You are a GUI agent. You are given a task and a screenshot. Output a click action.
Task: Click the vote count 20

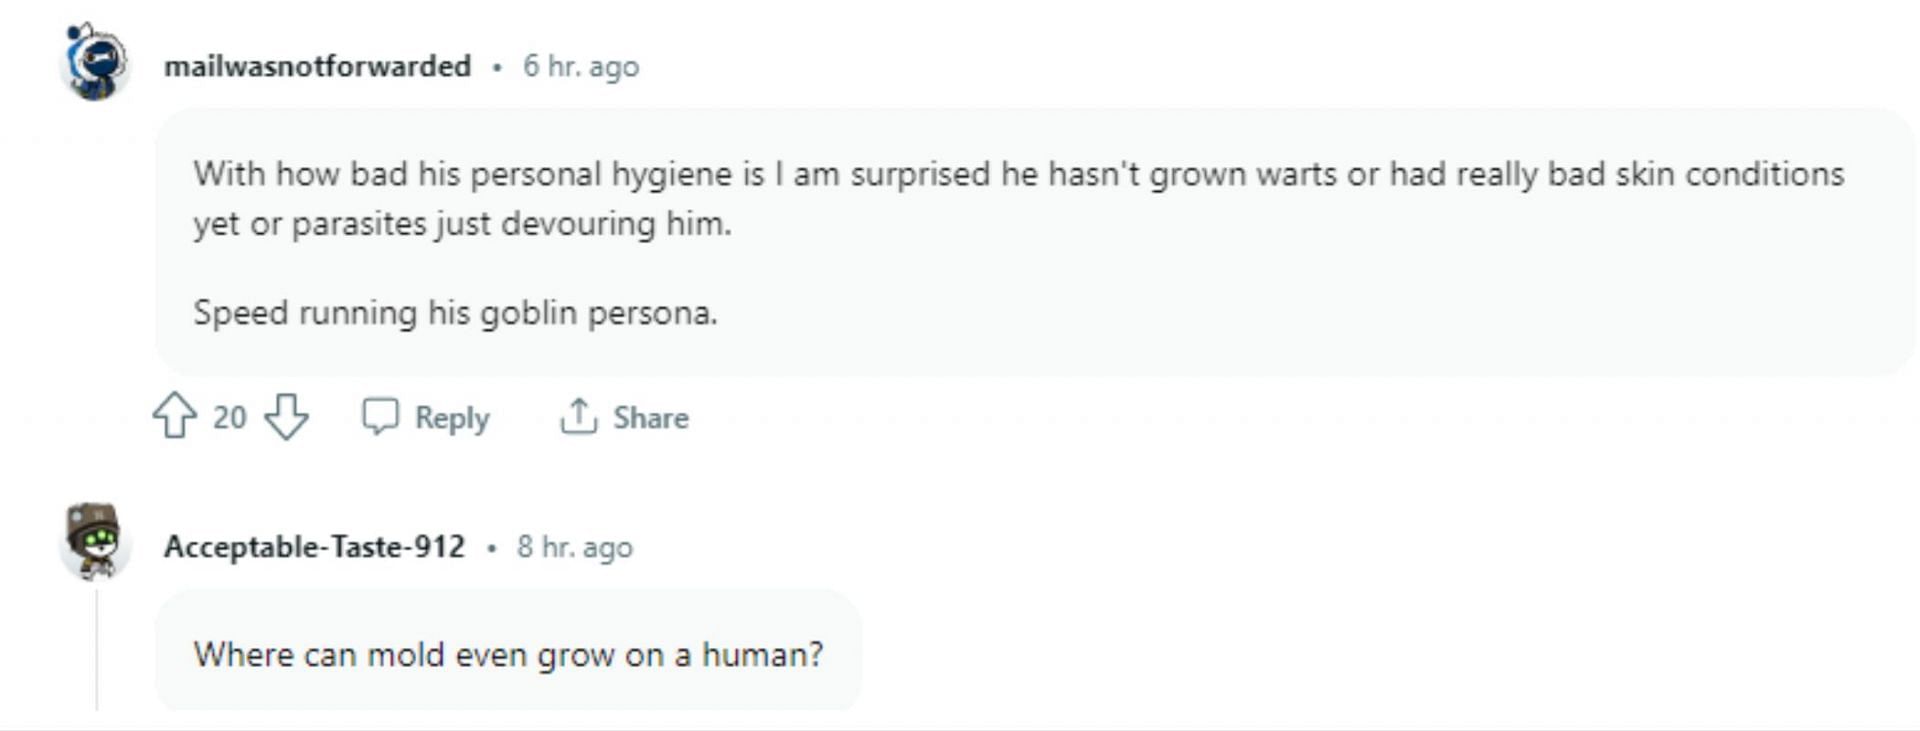[229, 417]
